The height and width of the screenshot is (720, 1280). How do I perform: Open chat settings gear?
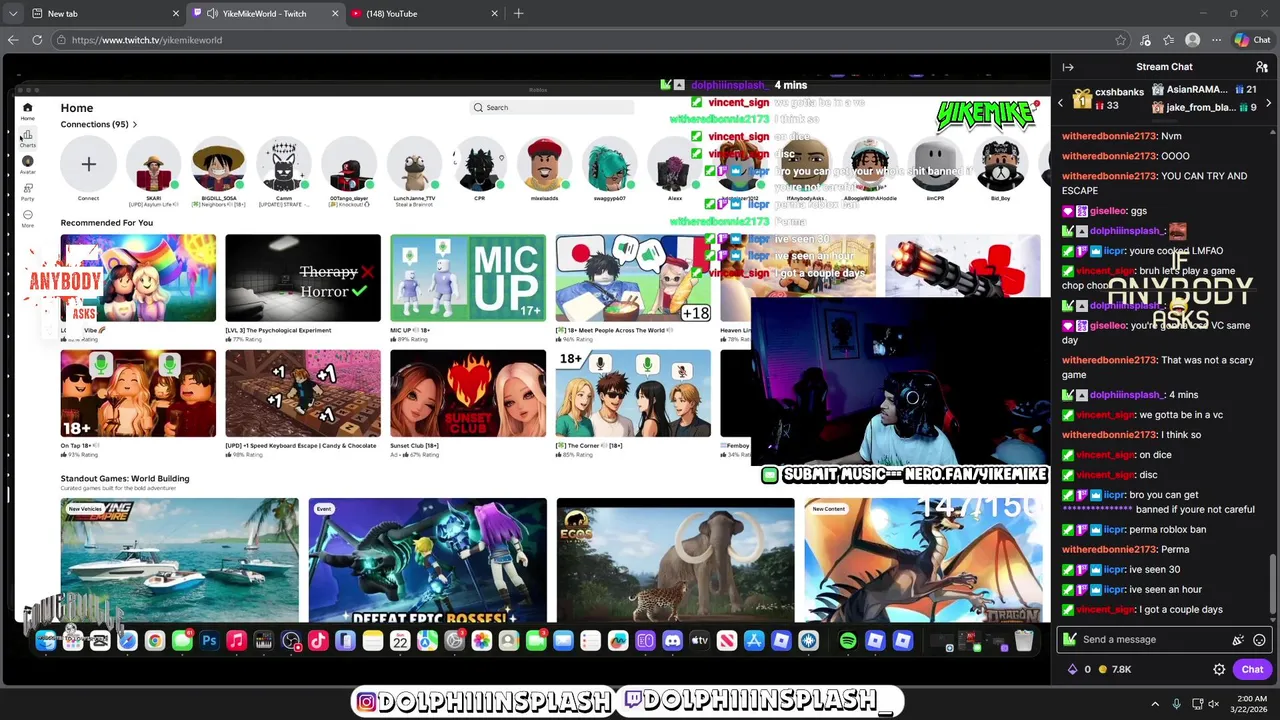click(x=1219, y=670)
